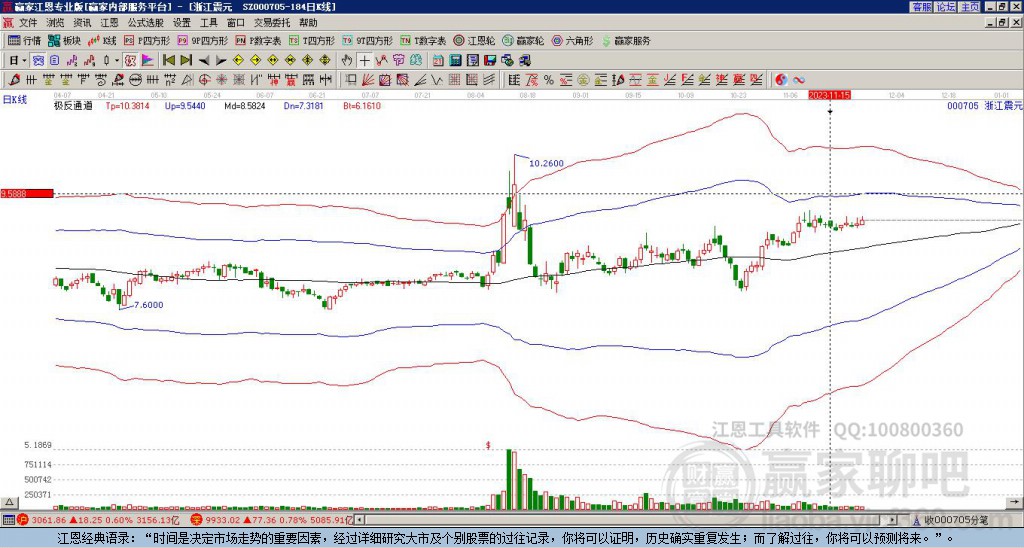Launch the 江恩轮 Gann wheel
This screenshot has width=1024, height=548.
pos(474,40)
